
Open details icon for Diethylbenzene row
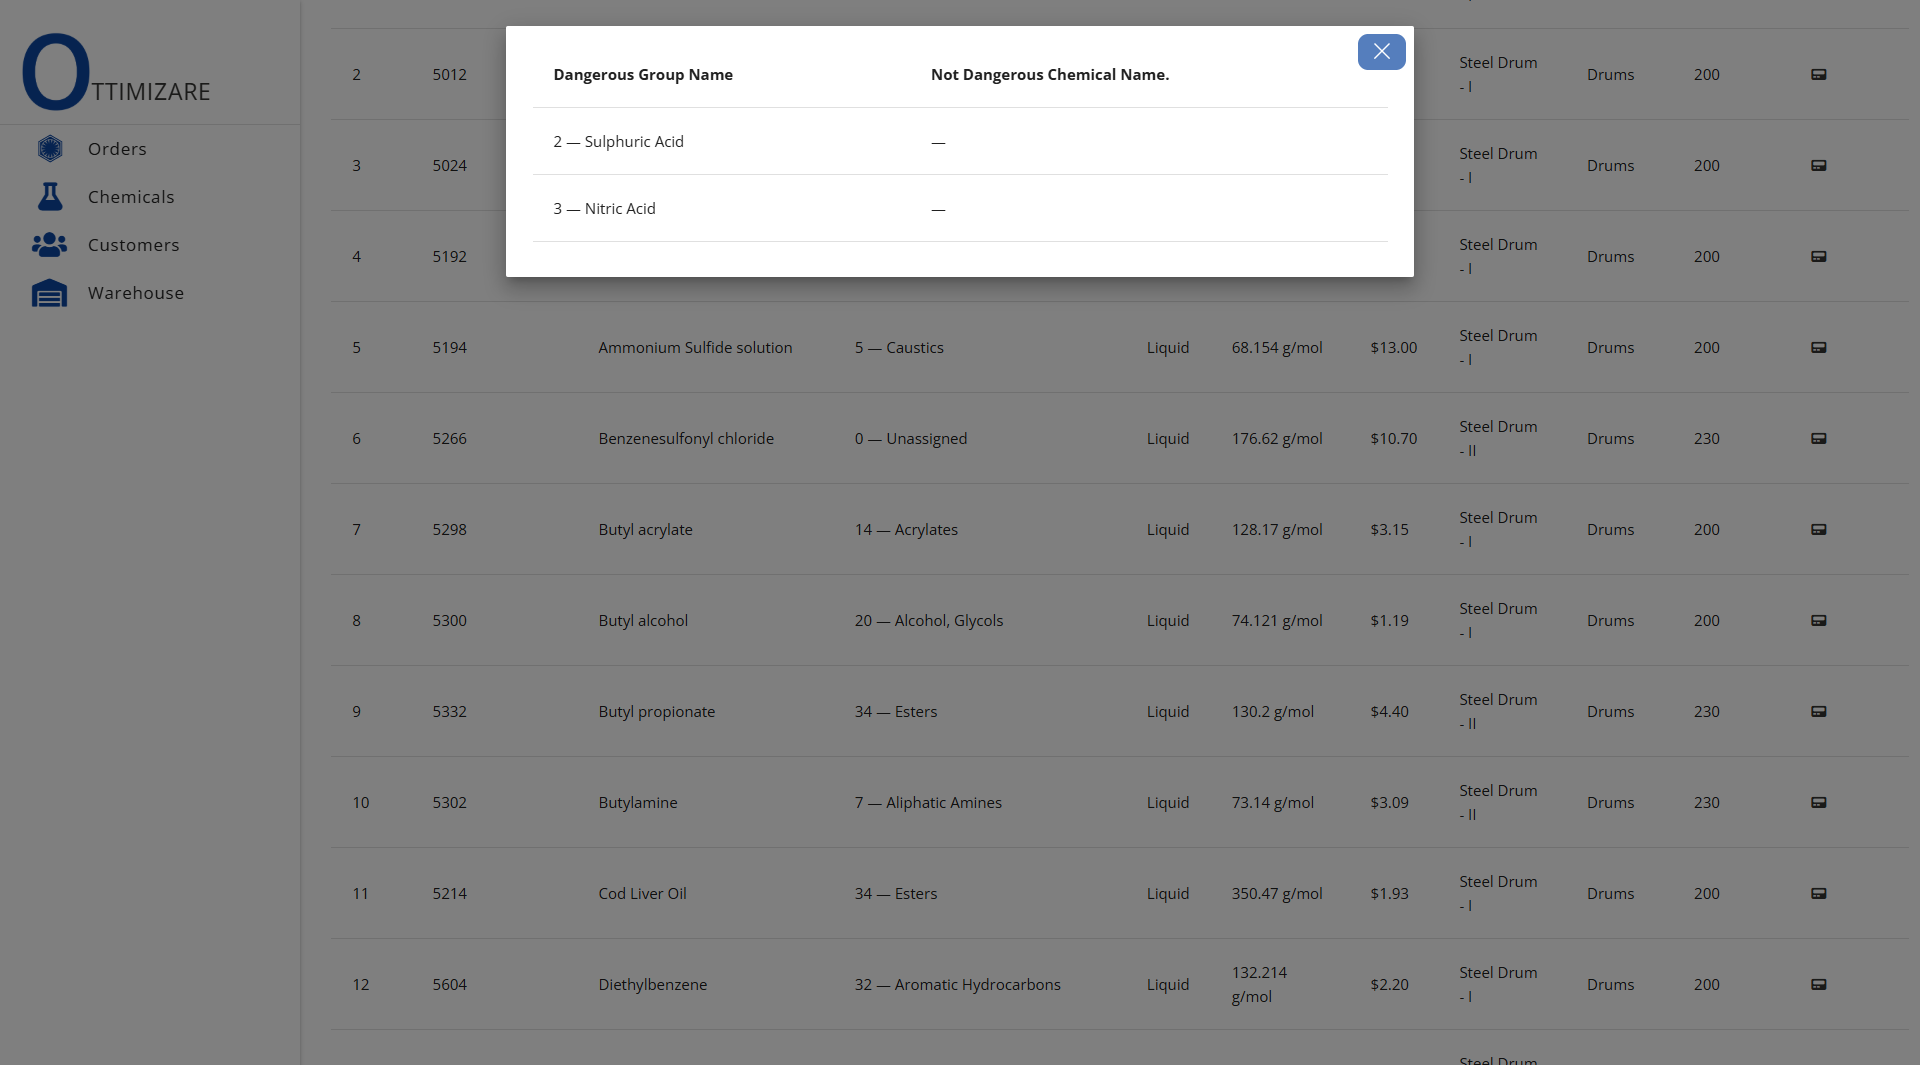click(1819, 985)
